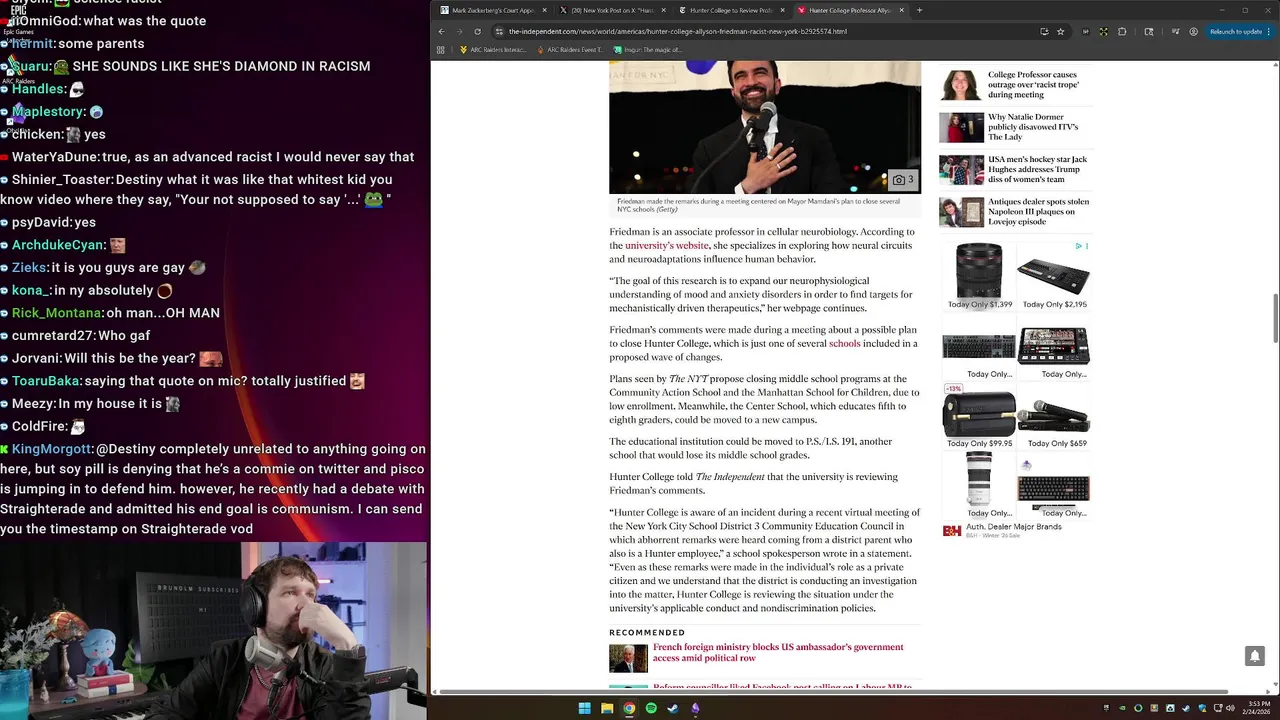Viewport: 1280px width, 720px height.
Task: Close the Mark Zuckerberg's Court tab
Action: point(545,10)
